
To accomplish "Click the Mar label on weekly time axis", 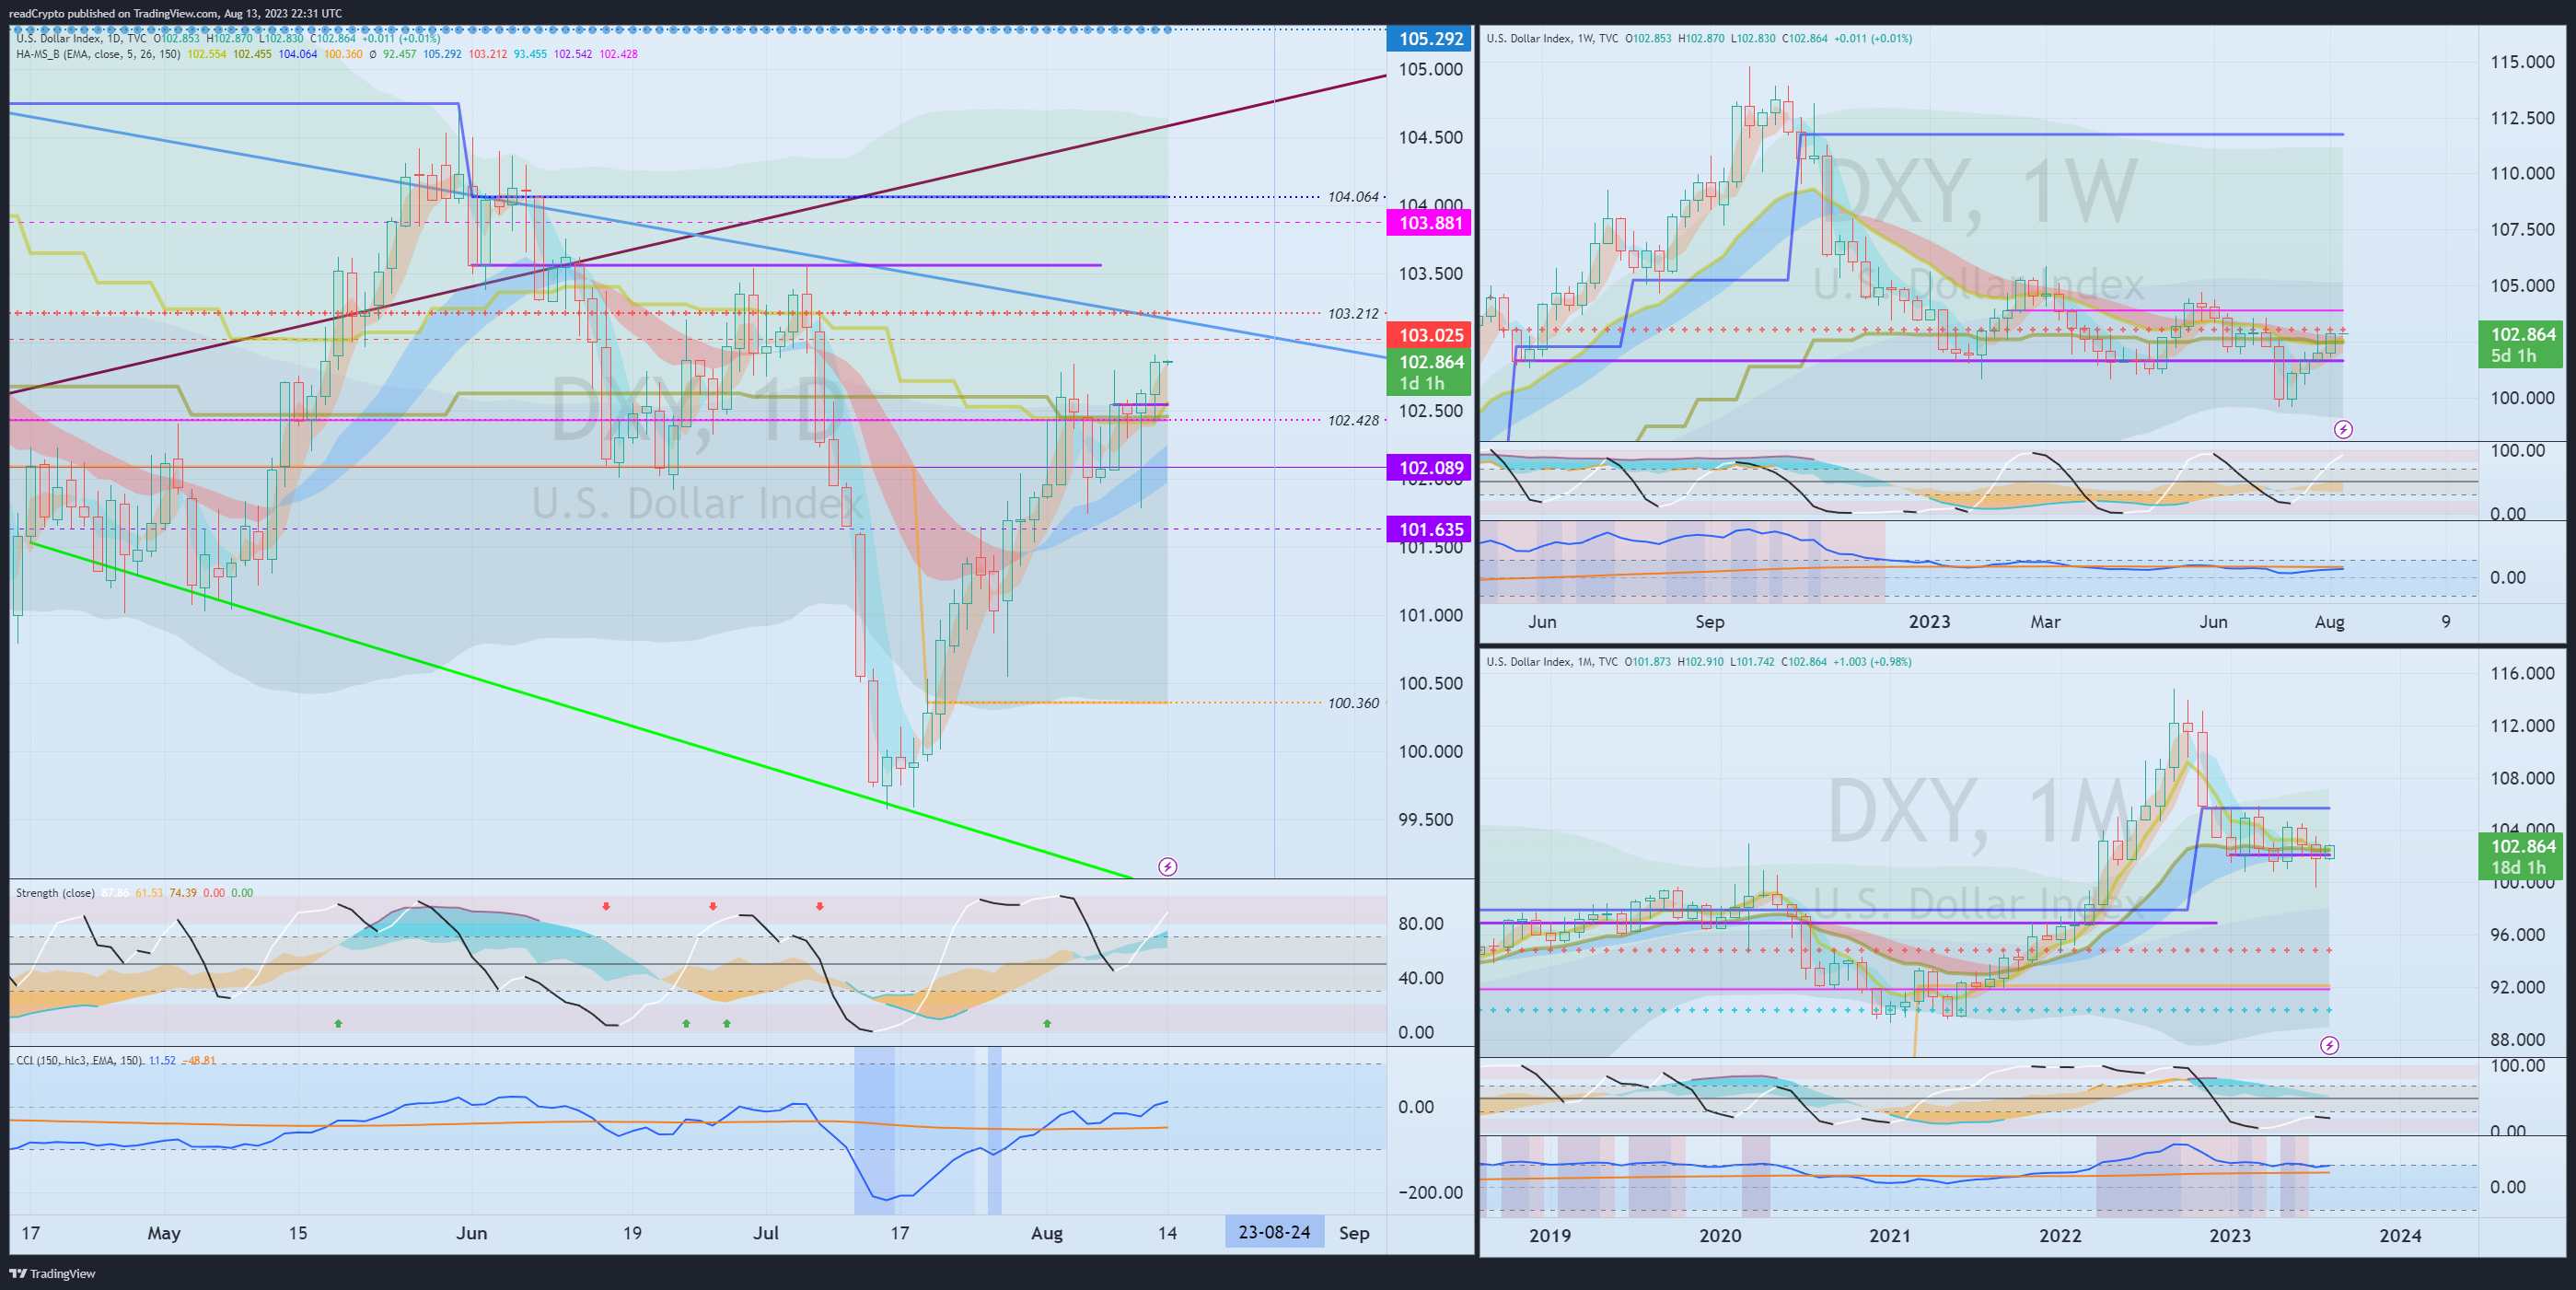I will click(x=2045, y=622).
